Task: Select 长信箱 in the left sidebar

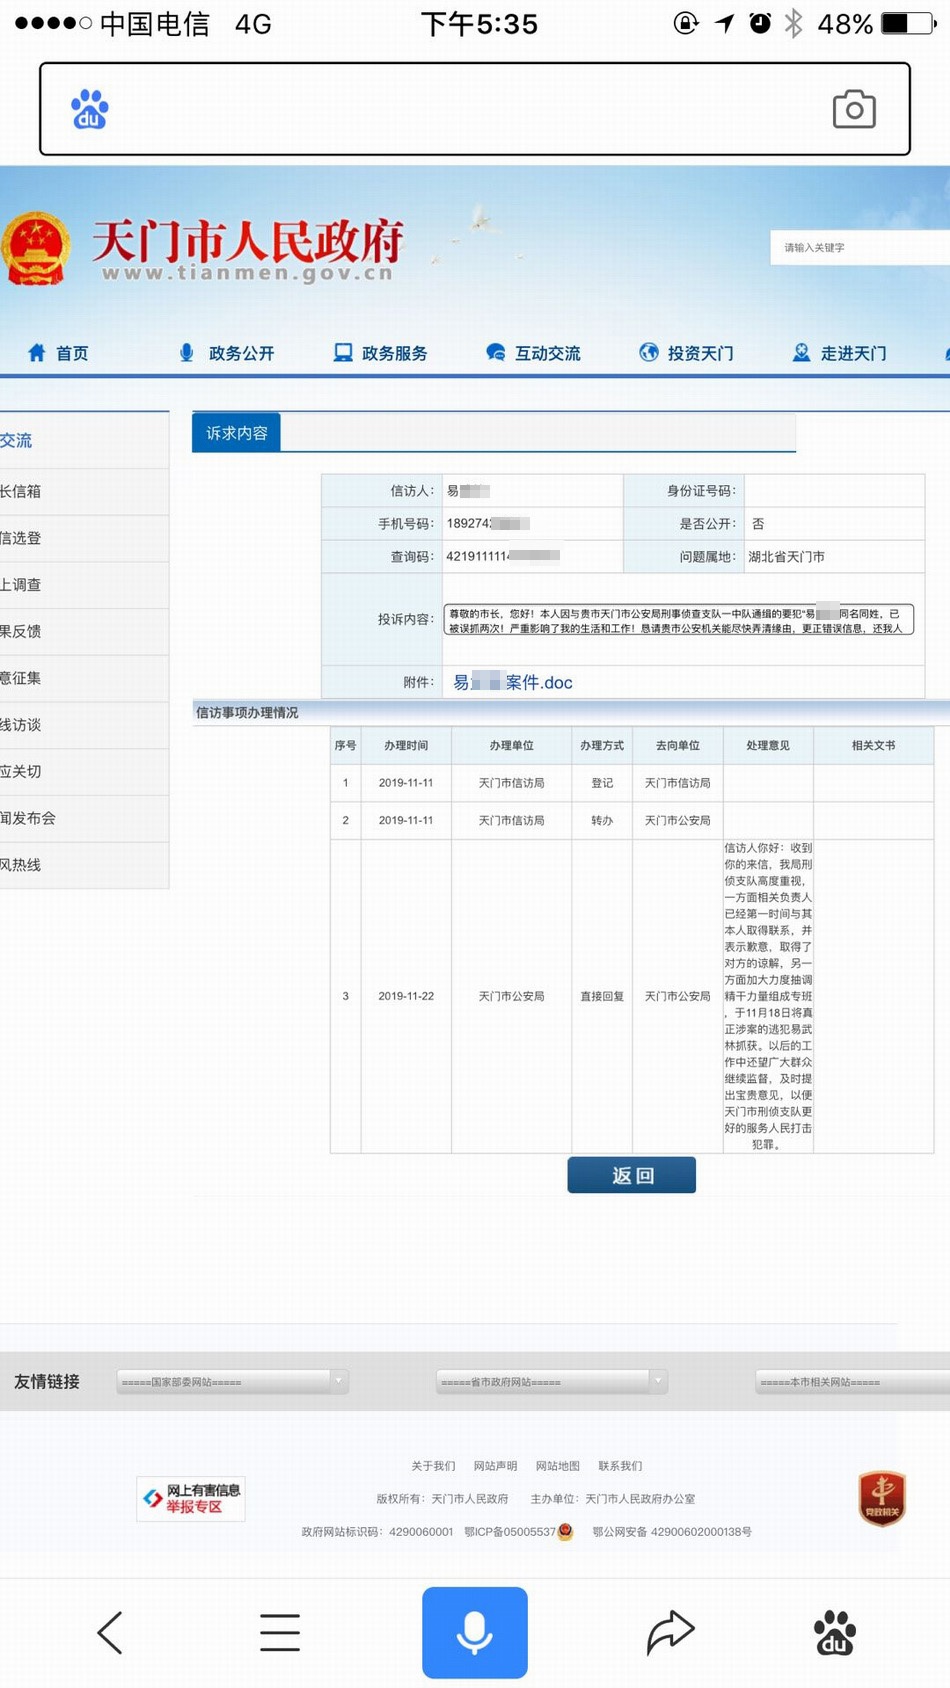Action: pos(84,491)
